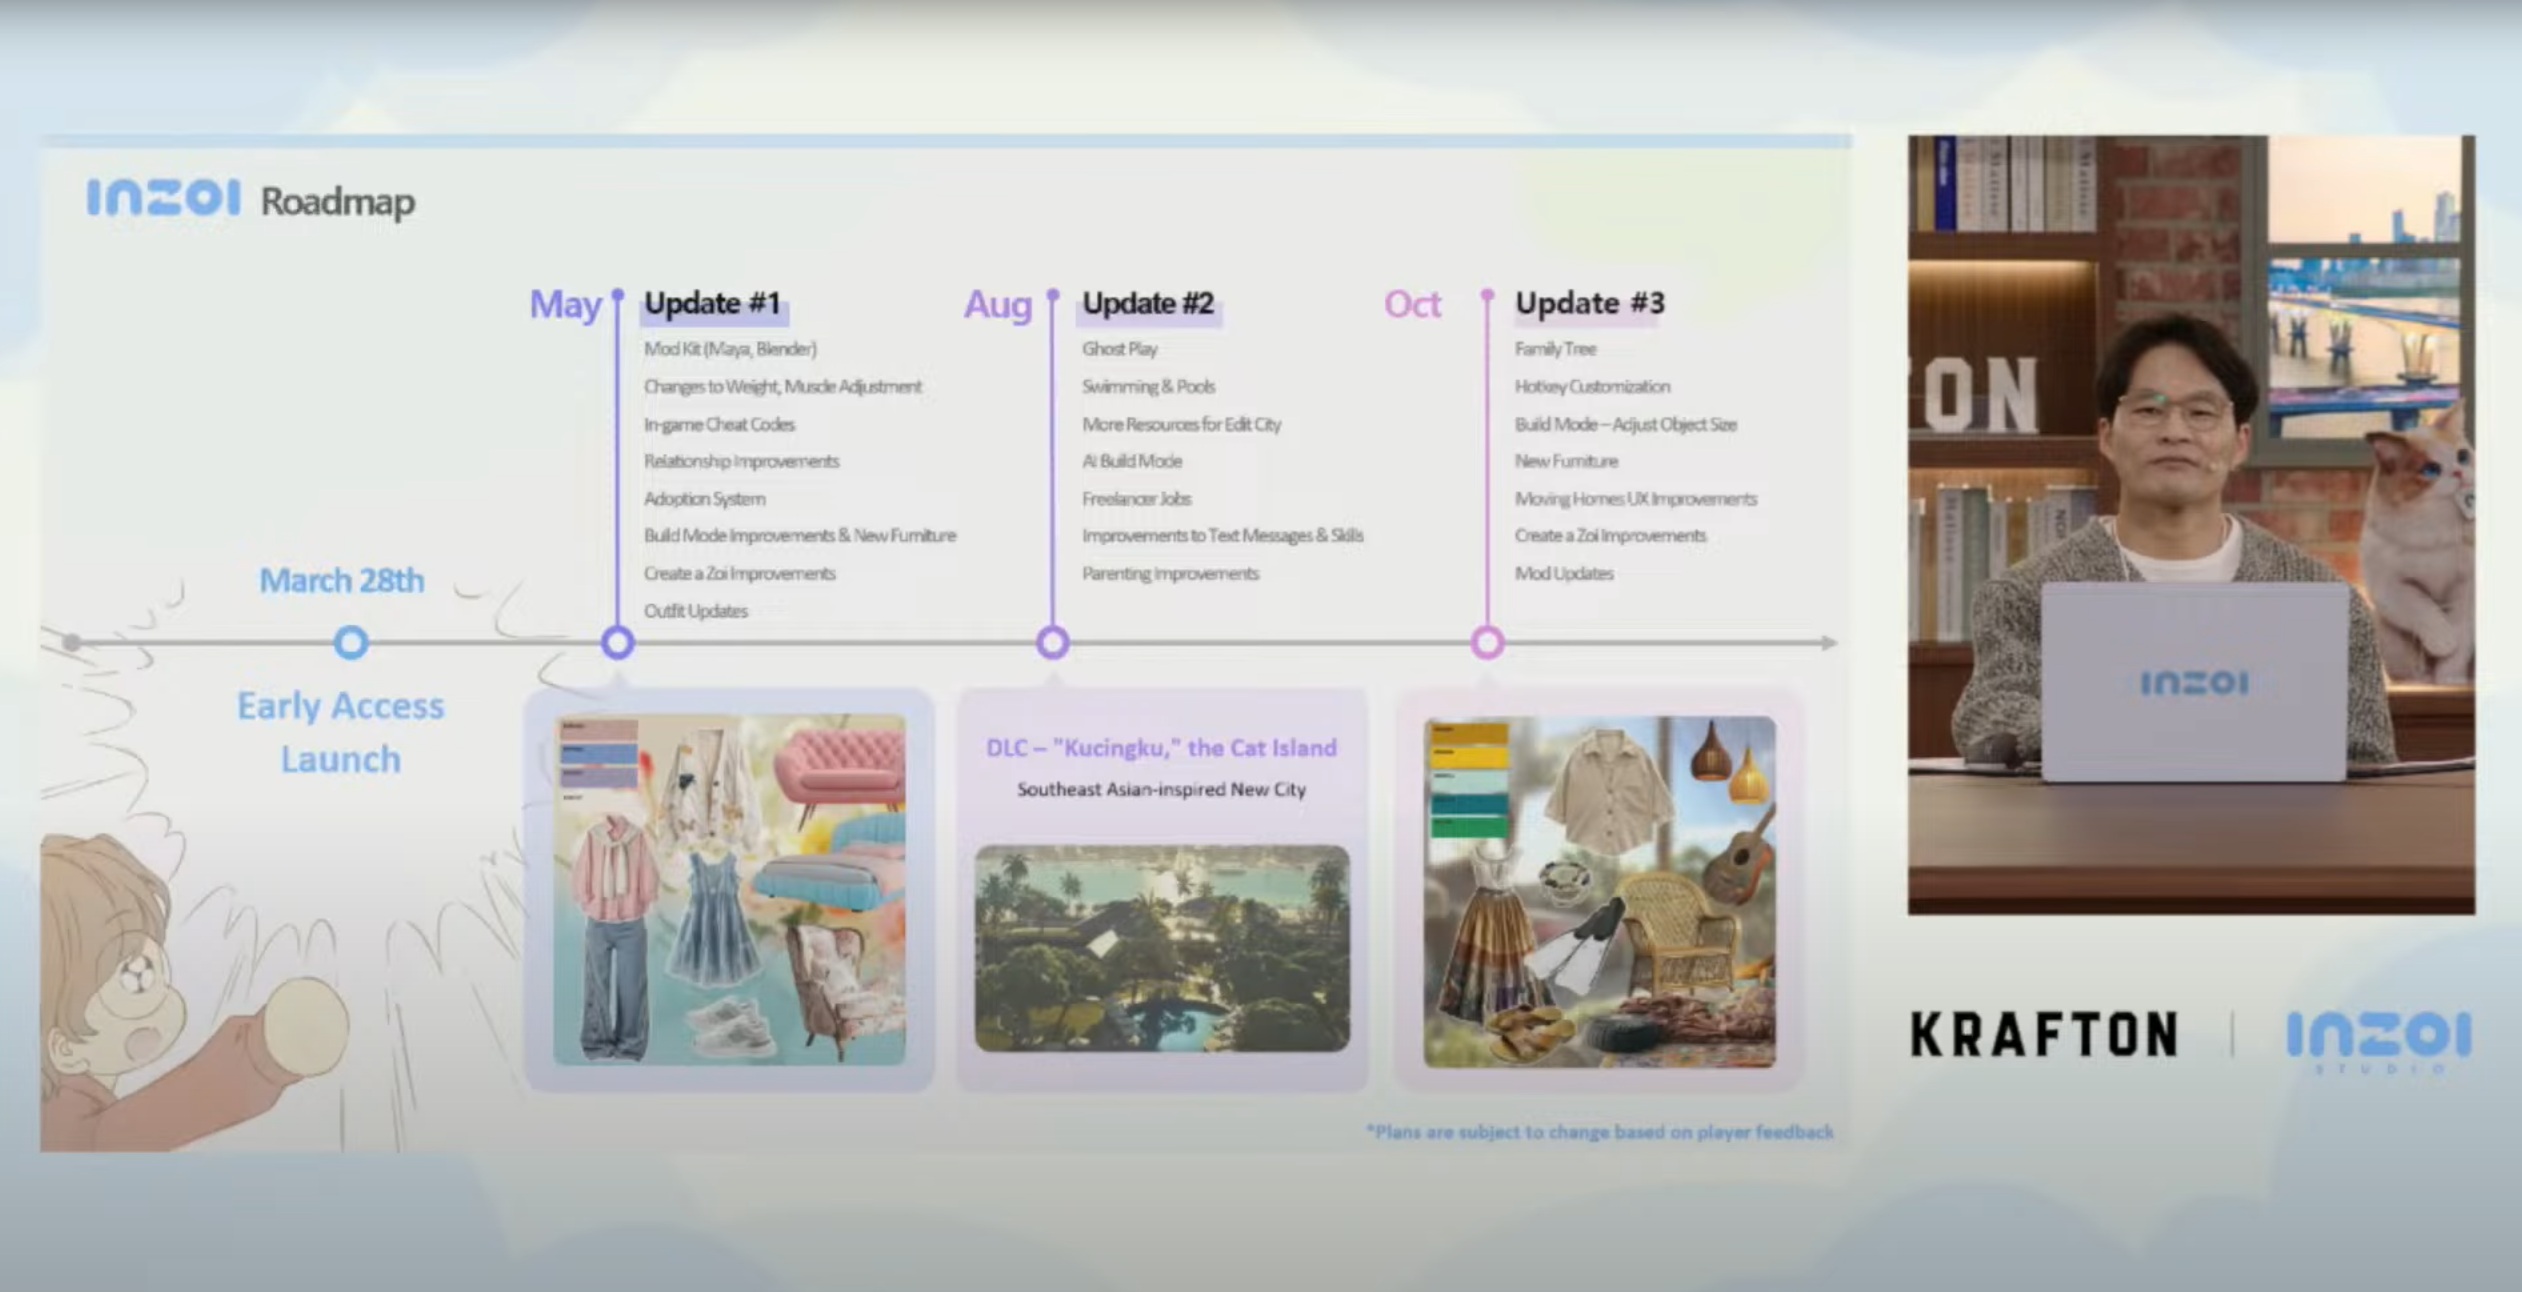Click the Mod Kit (Maya, Blender) line

pos(730,349)
